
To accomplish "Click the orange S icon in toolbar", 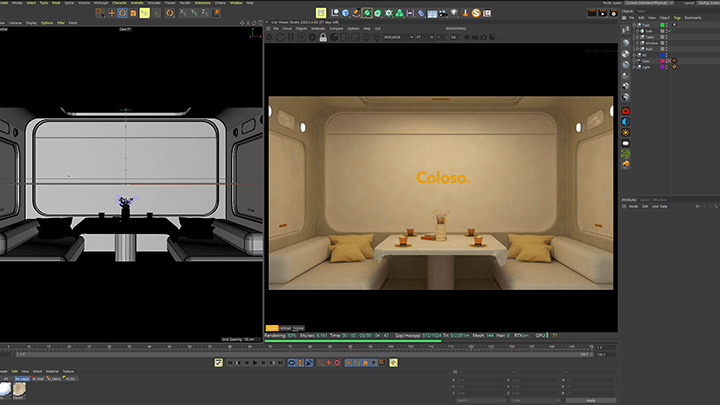I will [476, 13].
